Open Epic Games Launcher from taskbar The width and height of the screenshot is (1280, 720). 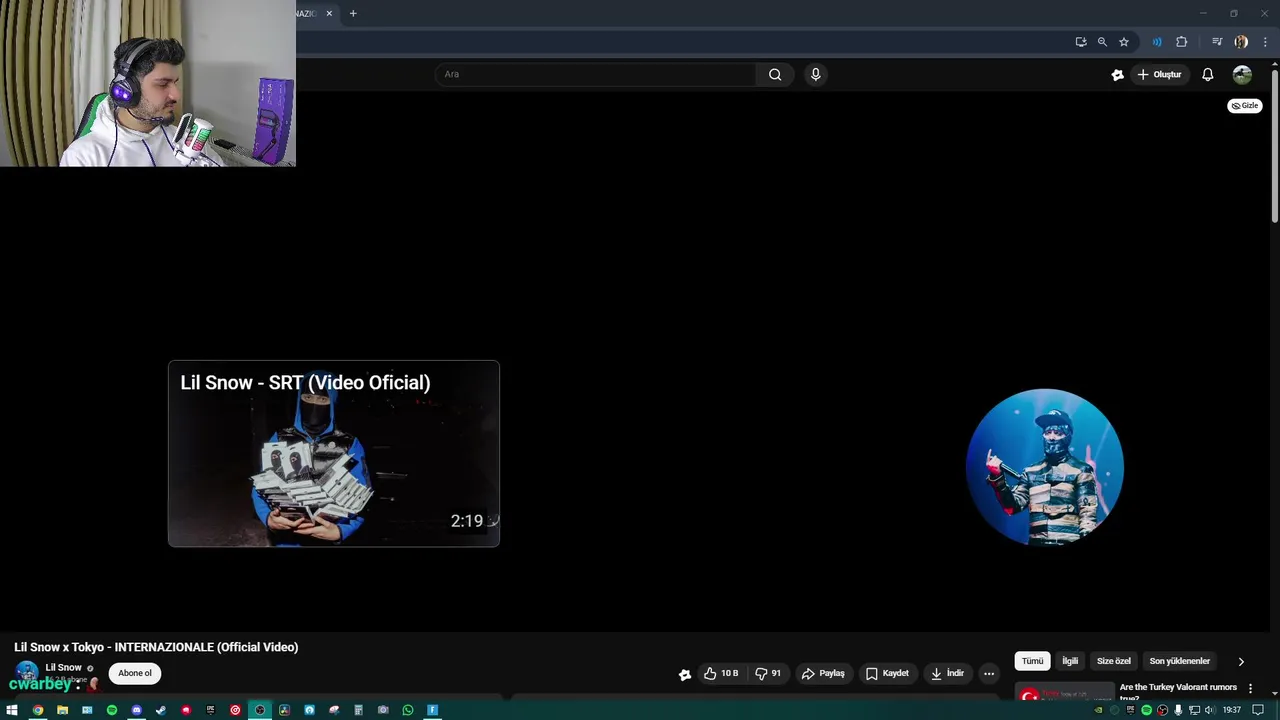[x=210, y=710]
